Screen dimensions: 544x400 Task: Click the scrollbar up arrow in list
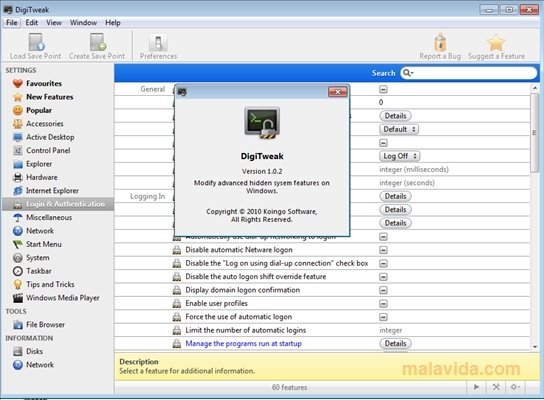tap(535, 88)
